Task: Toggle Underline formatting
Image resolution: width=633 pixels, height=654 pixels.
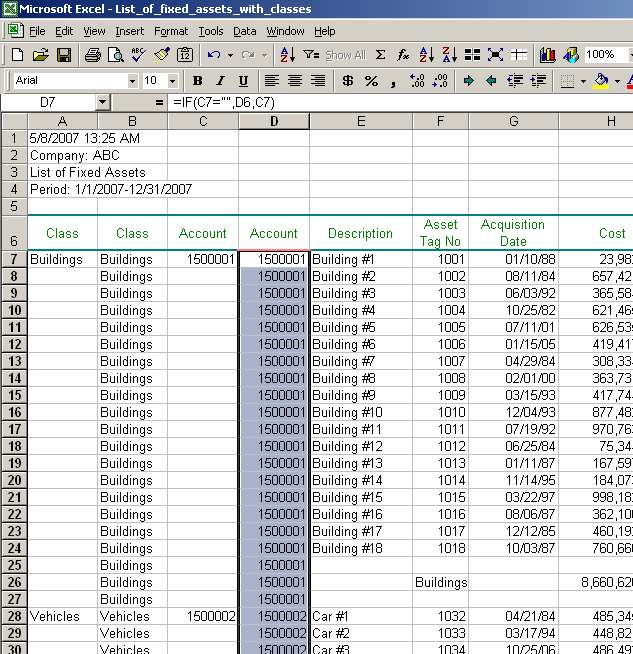Action: 243,80
